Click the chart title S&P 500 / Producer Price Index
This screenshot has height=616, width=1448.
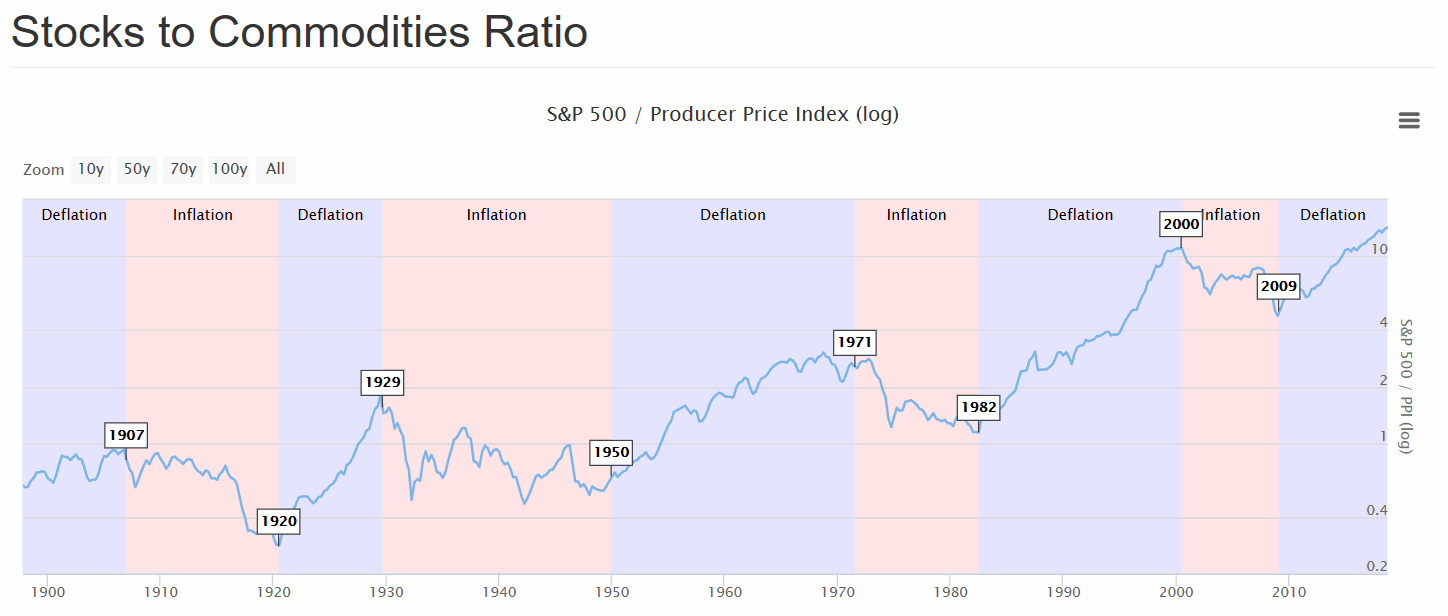(x=722, y=114)
